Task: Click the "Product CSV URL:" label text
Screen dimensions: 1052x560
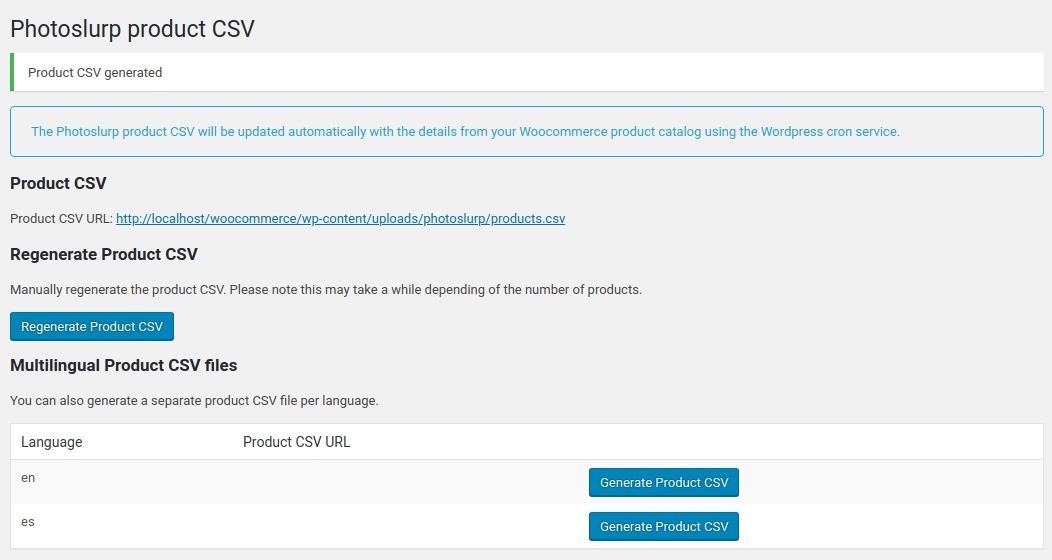Action: tap(61, 218)
